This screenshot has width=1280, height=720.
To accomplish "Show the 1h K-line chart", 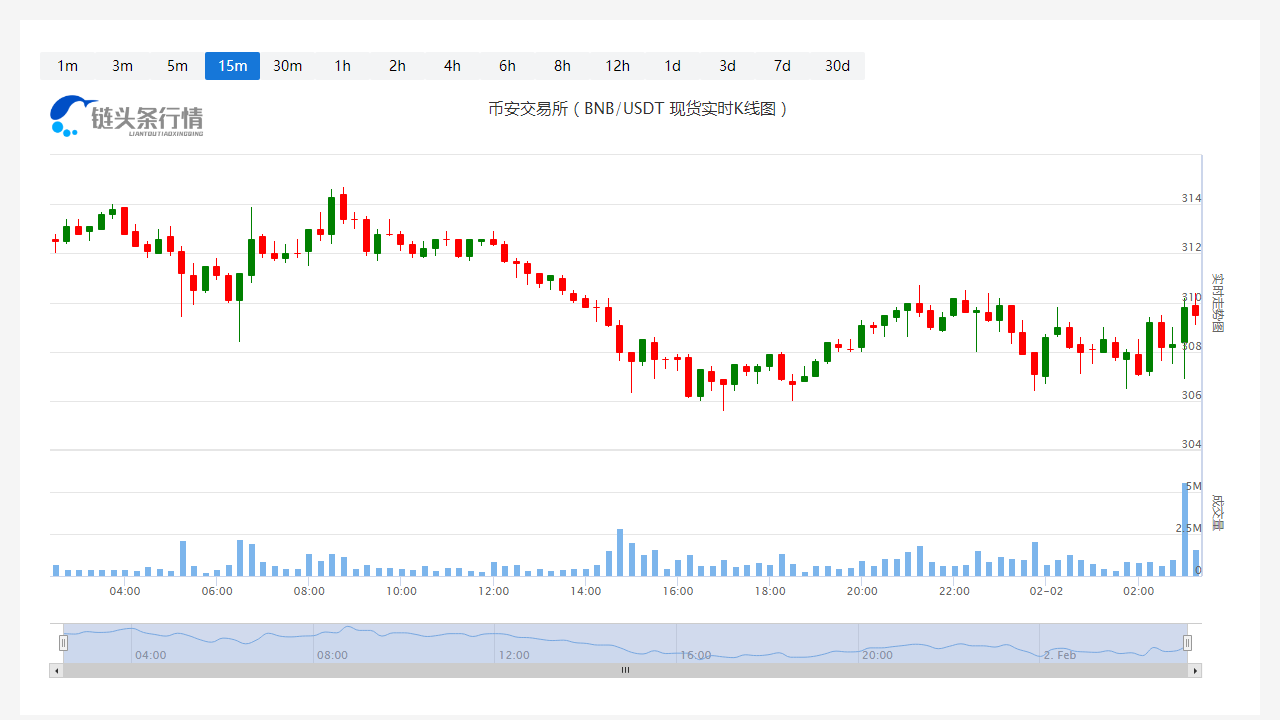I will (x=342, y=66).
